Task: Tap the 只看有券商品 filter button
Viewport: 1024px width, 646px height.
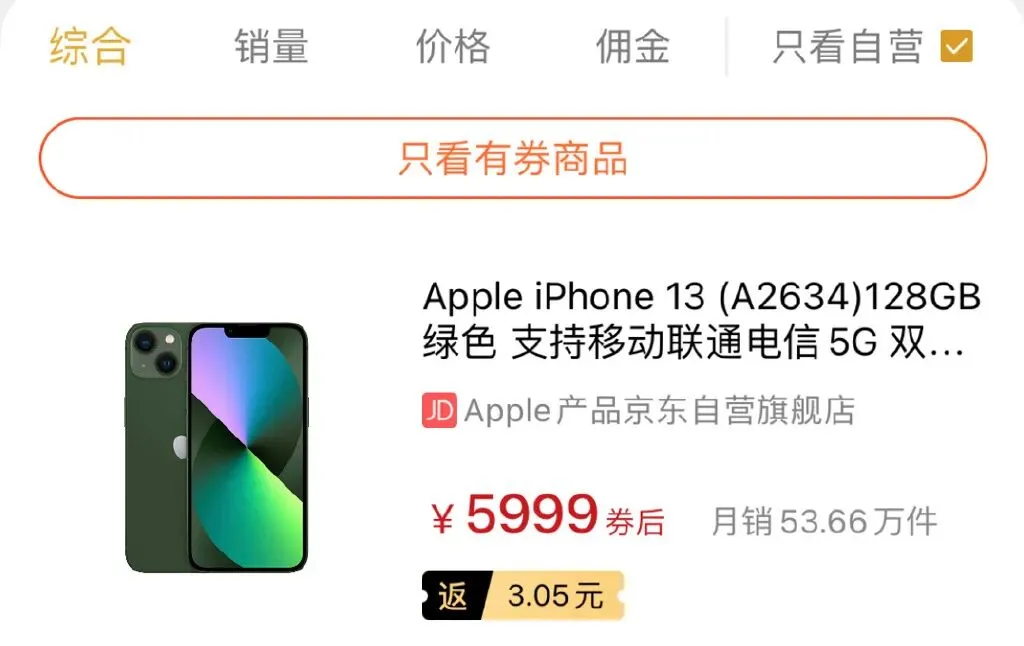Action: click(513, 158)
